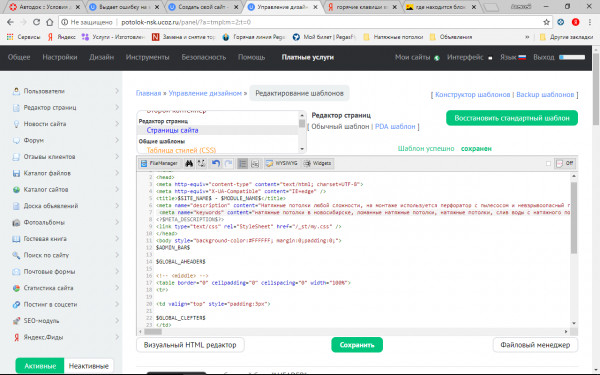The image size is (600, 375).
Task: Open the Общее top menu
Action: 19,57
